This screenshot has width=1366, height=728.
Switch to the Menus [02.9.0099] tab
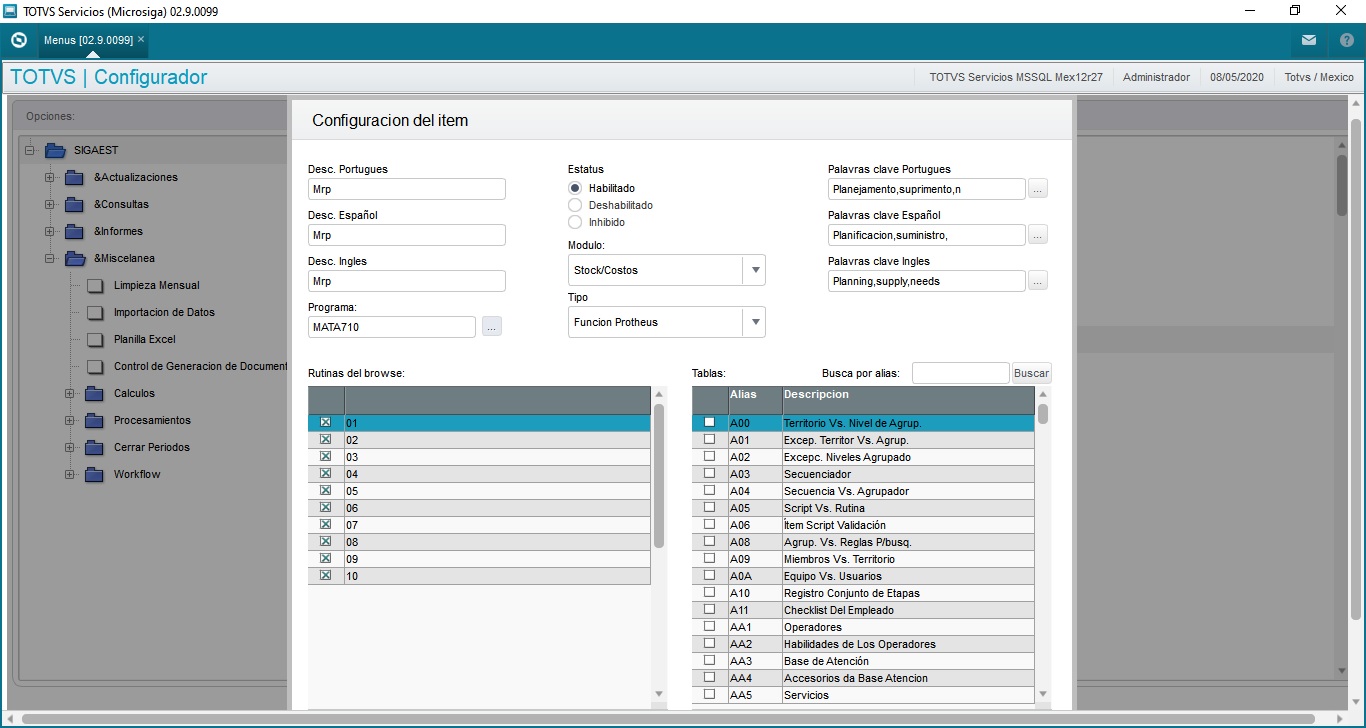[88, 40]
